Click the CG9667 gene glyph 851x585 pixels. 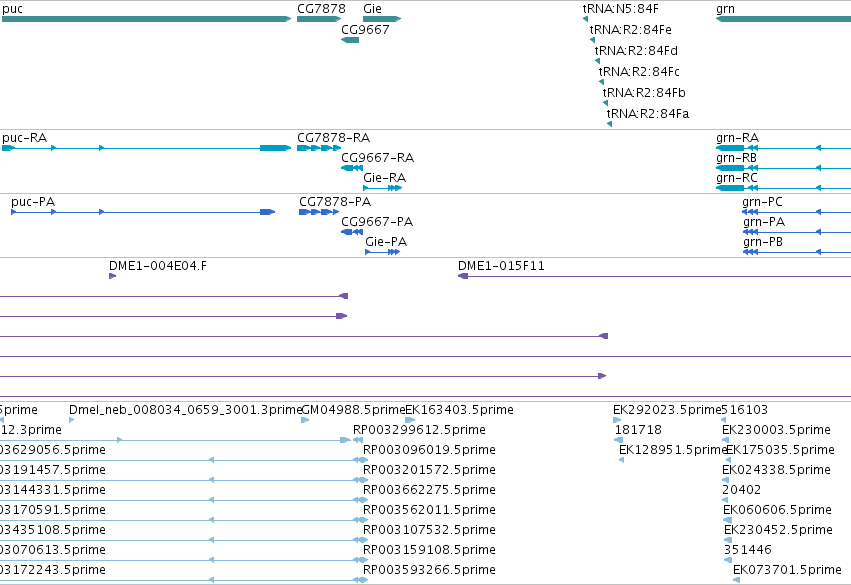pyautogui.click(x=350, y=40)
